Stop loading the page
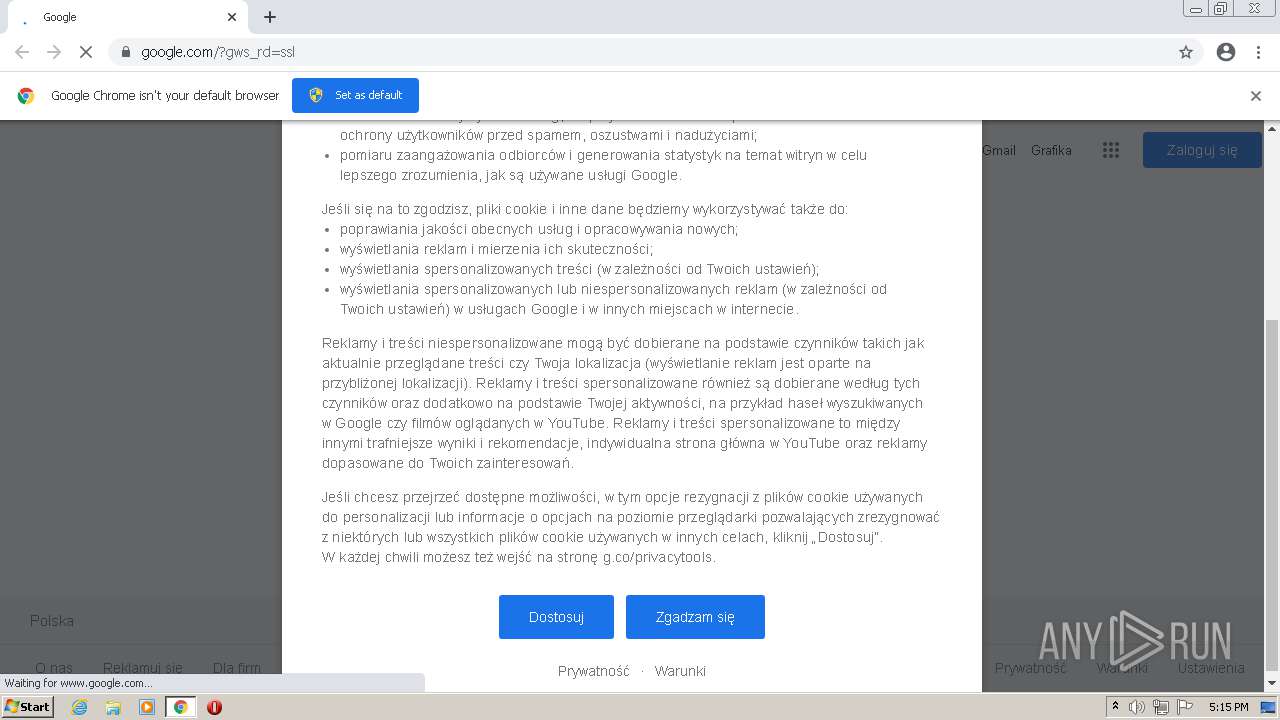 (x=86, y=52)
